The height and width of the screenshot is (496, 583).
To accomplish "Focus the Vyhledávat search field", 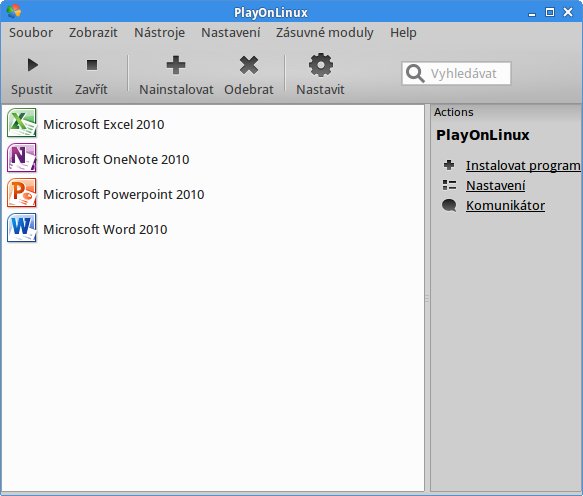I will (456, 73).
